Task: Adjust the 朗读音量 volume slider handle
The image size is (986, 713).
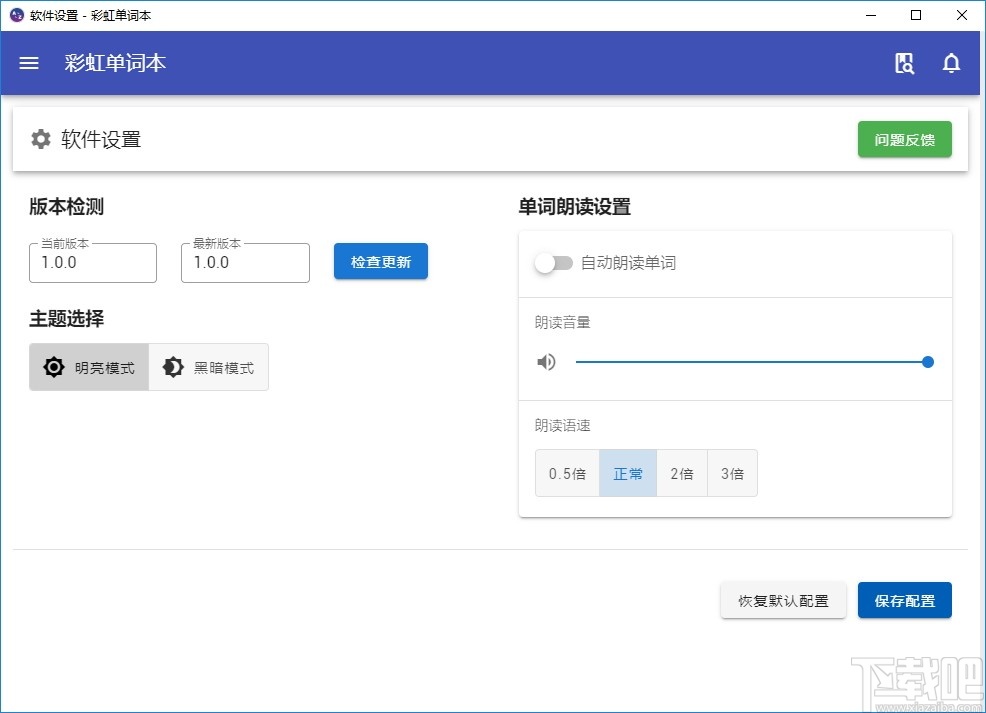Action: tap(927, 362)
